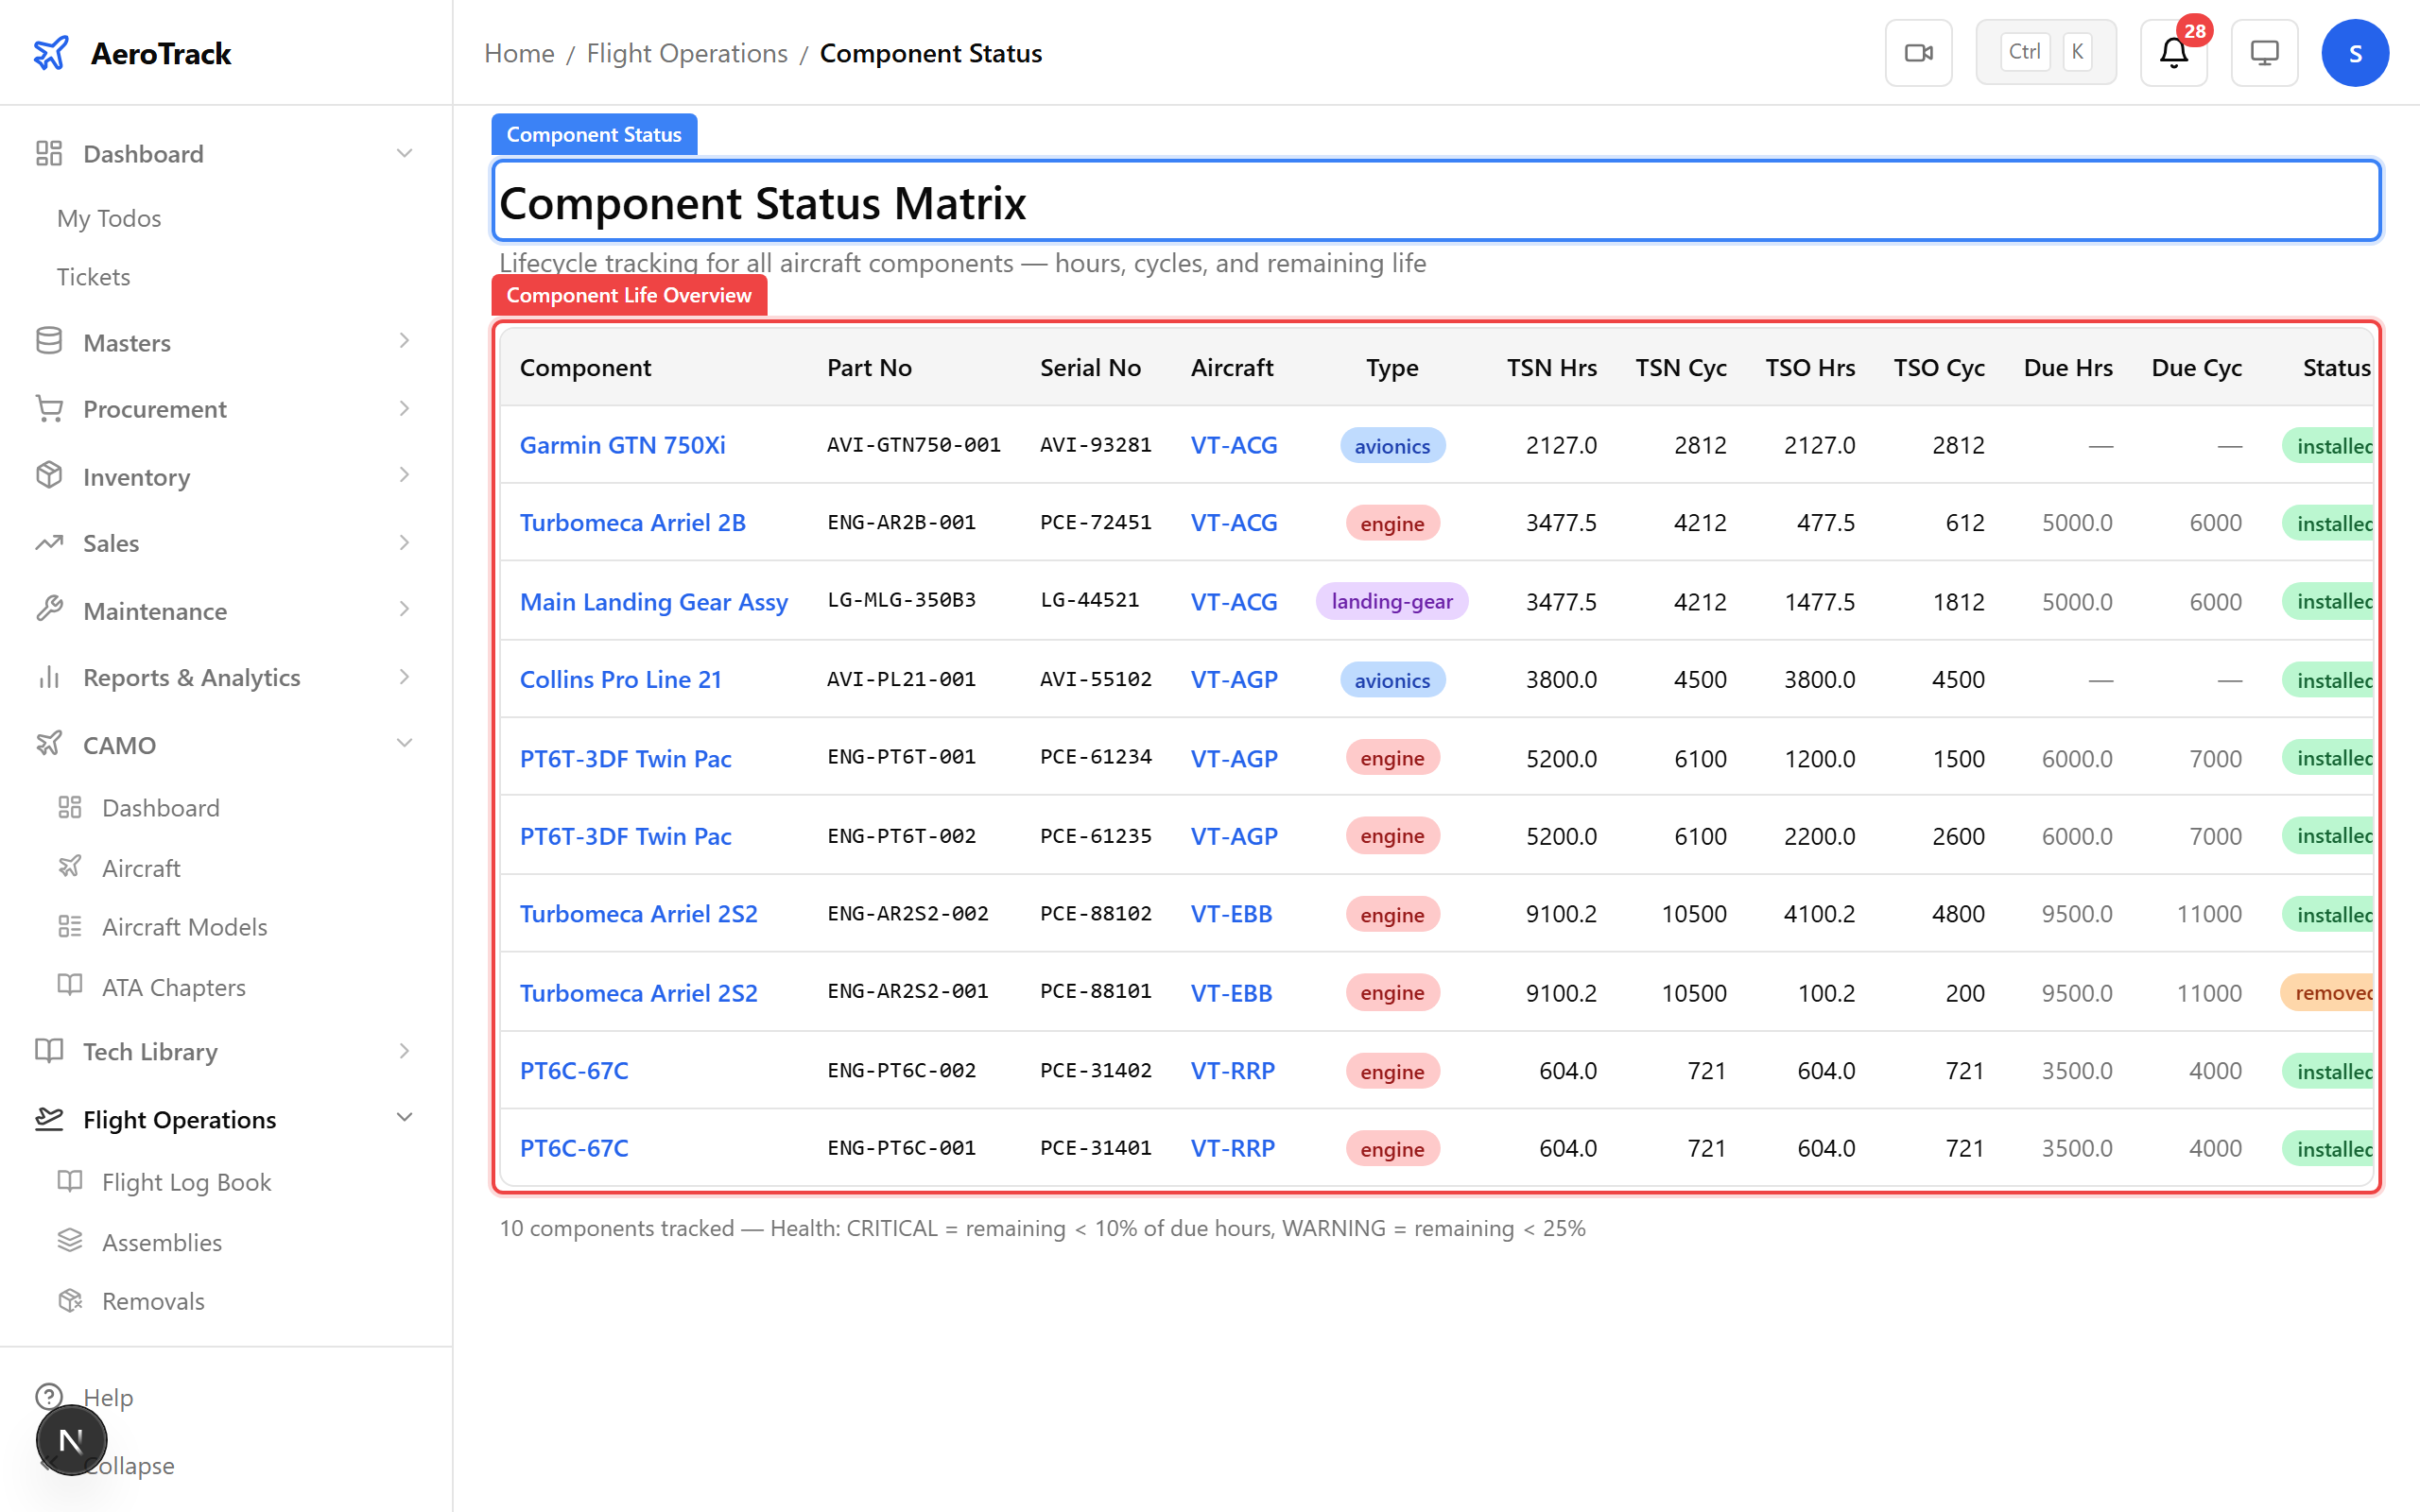This screenshot has width=2420, height=1512.
Task: Click the Removals icon in the sidebar
Action: click(x=70, y=1300)
